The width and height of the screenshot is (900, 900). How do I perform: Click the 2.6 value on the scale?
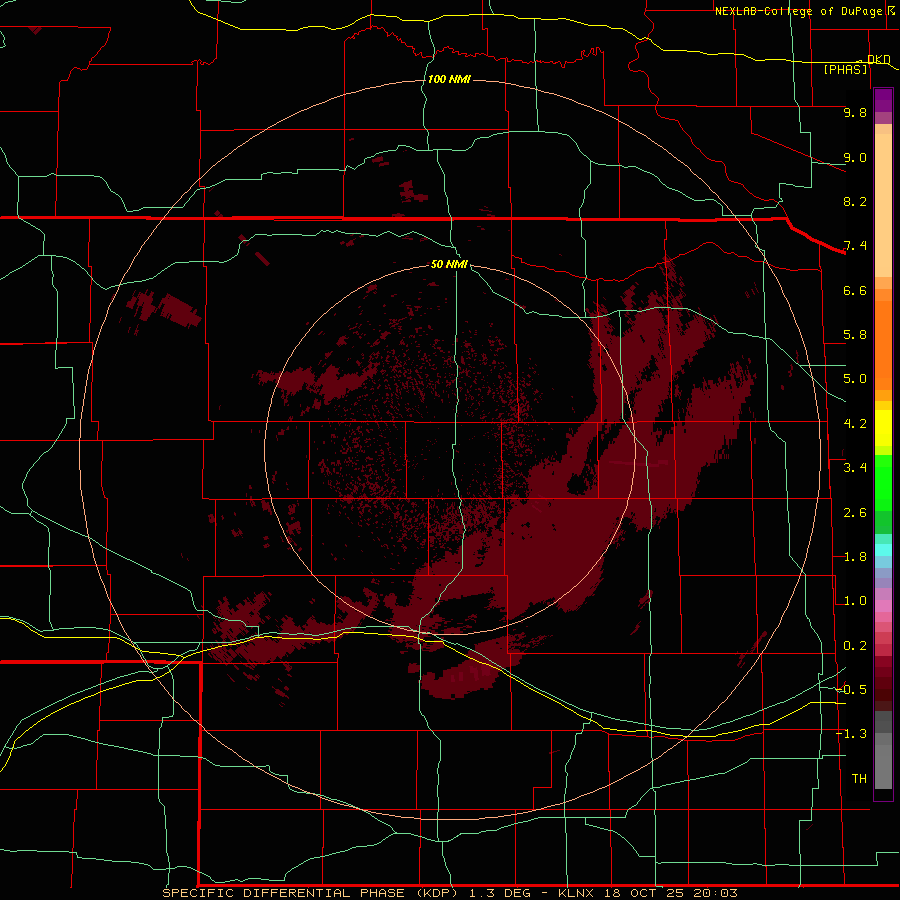[855, 513]
